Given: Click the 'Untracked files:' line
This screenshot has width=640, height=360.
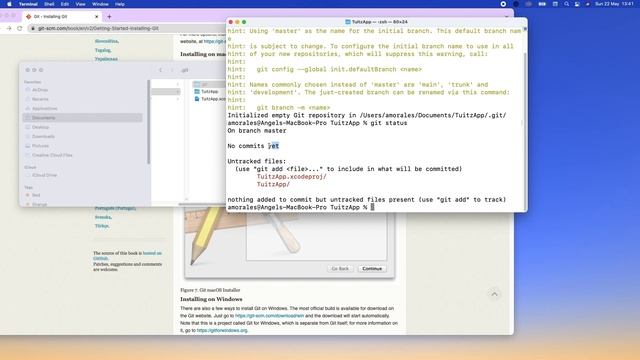Looking at the screenshot, I should pyautogui.click(x=257, y=161).
